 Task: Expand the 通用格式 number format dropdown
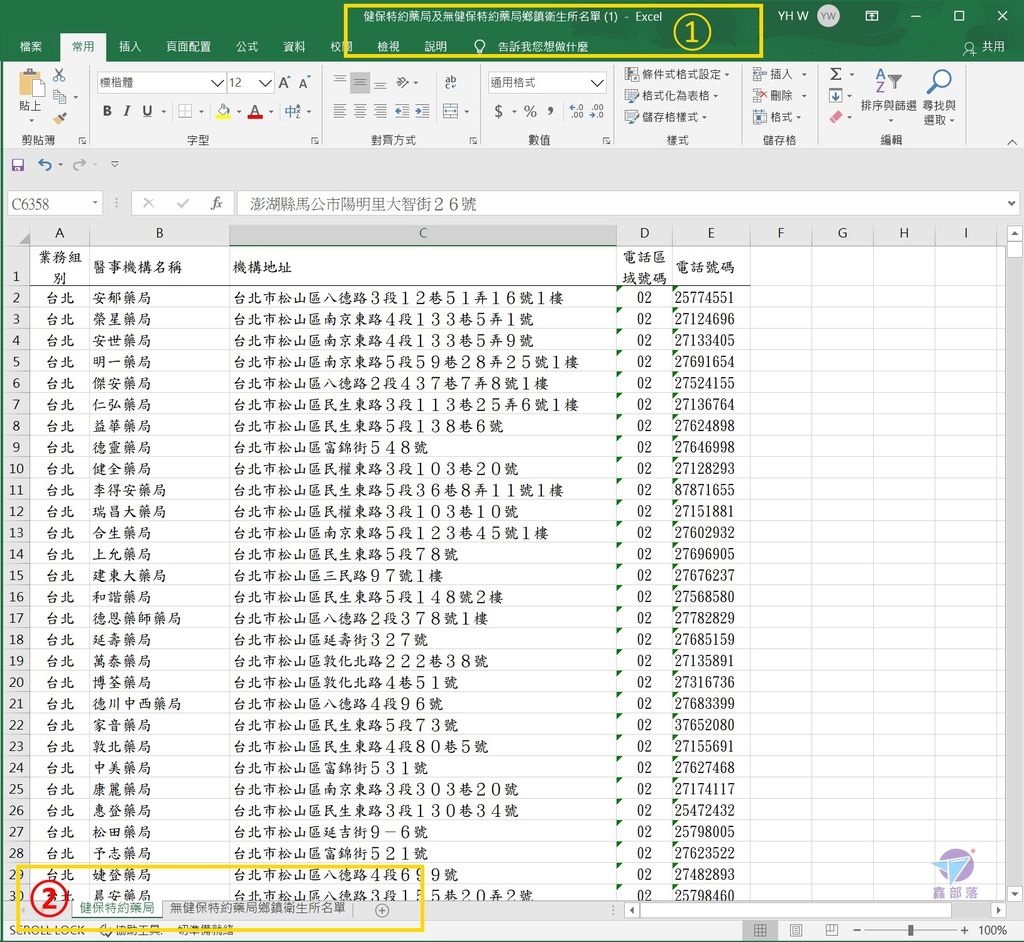[597, 83]
